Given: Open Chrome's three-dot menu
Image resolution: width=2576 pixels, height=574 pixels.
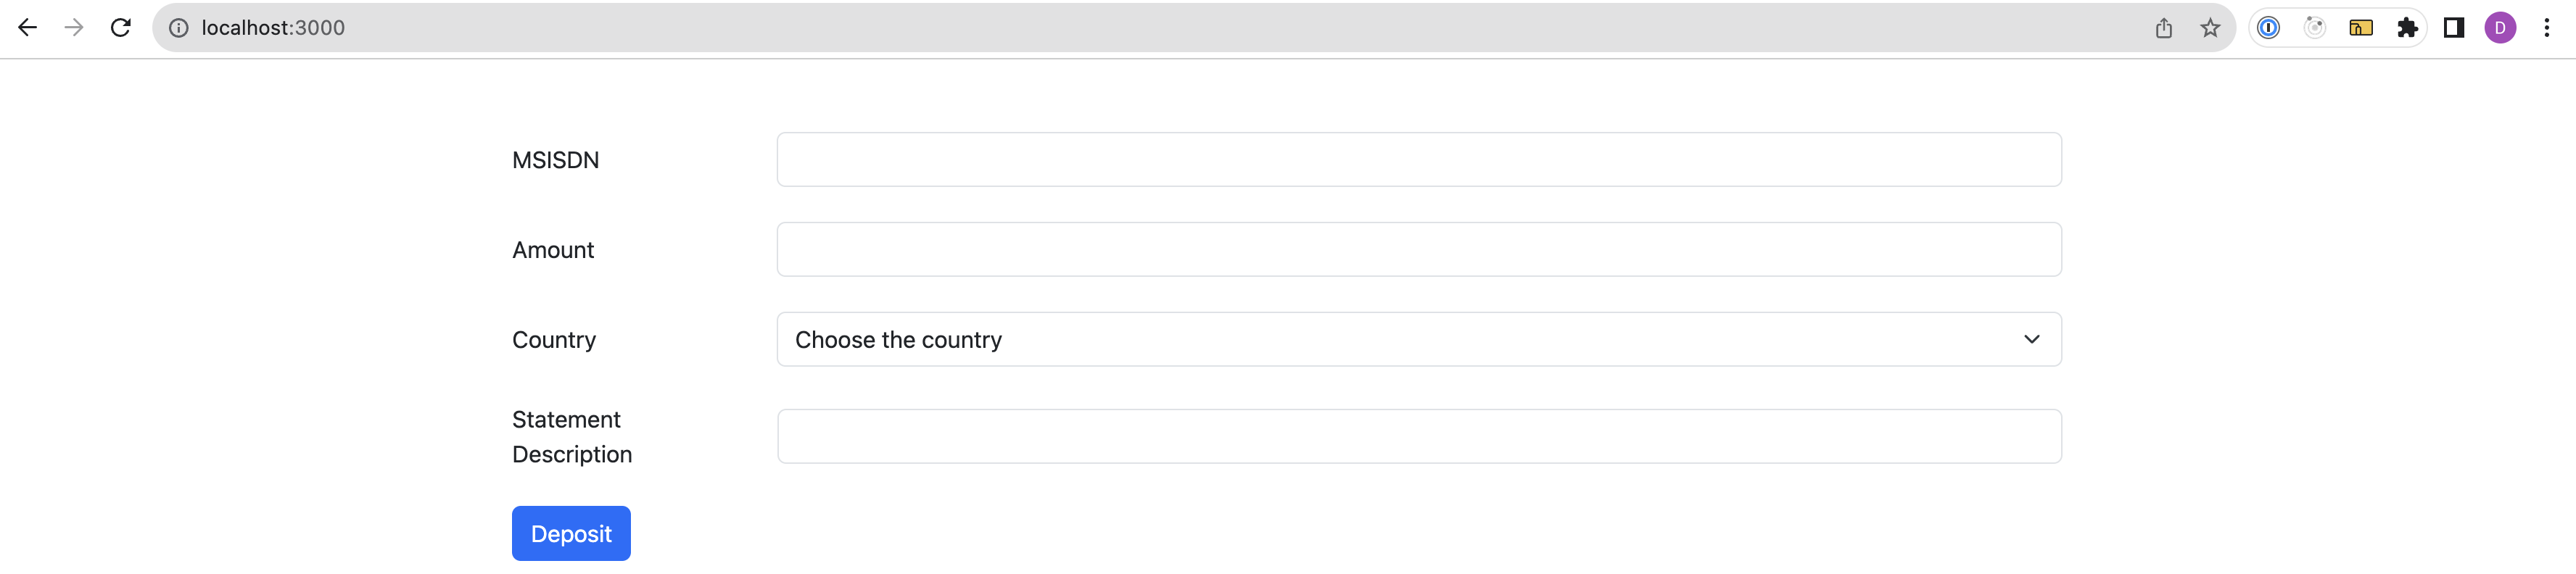Looking at the screenshot, I should (x=2547, y=28).
